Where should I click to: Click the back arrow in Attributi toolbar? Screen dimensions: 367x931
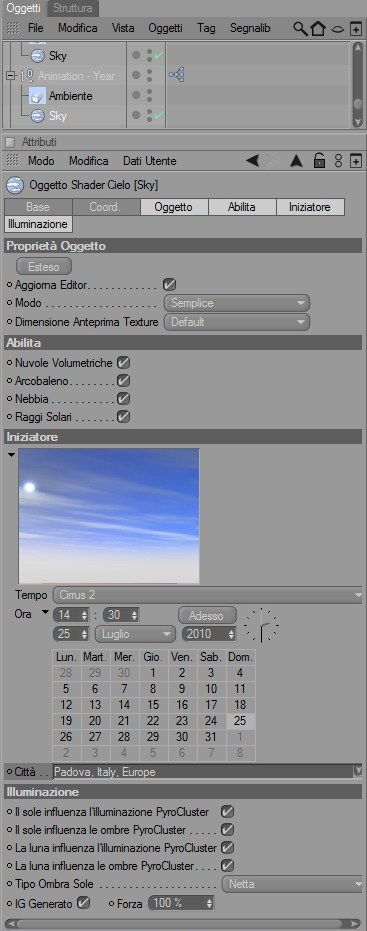coord(252,161)
